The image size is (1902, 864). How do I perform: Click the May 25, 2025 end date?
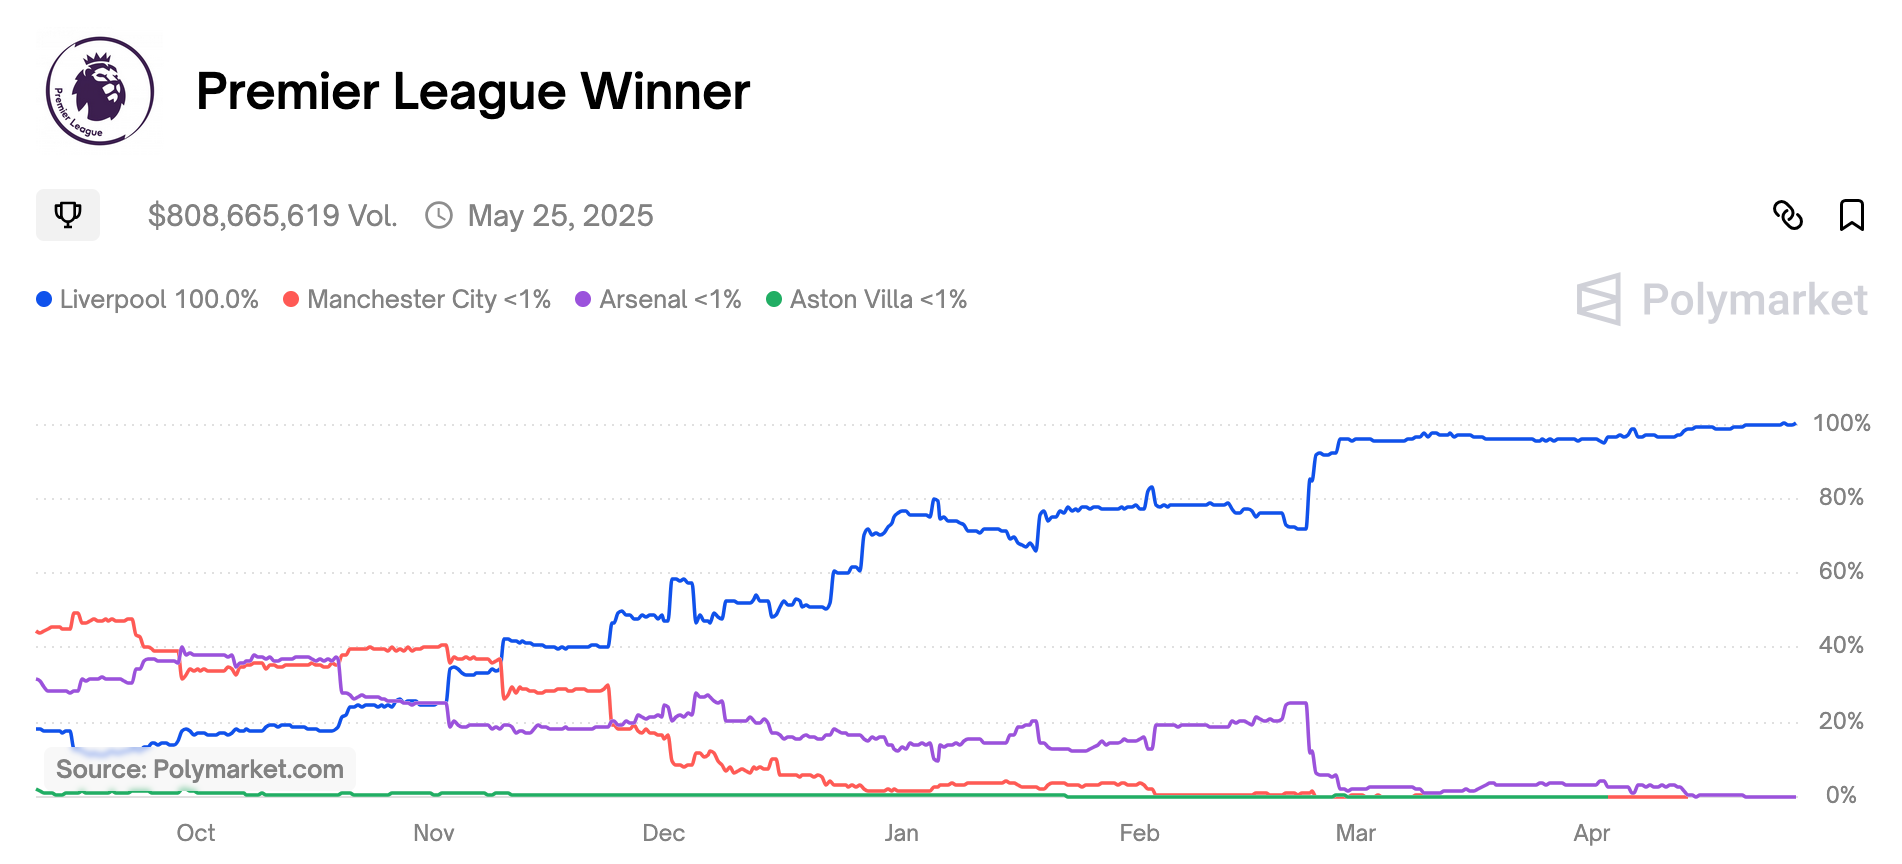point(560,216)
